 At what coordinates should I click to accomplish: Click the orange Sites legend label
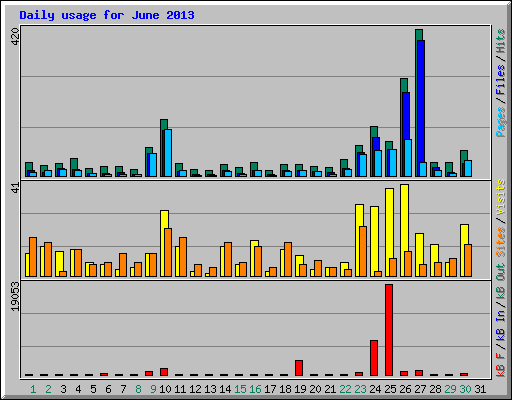(x=500, y=242)
